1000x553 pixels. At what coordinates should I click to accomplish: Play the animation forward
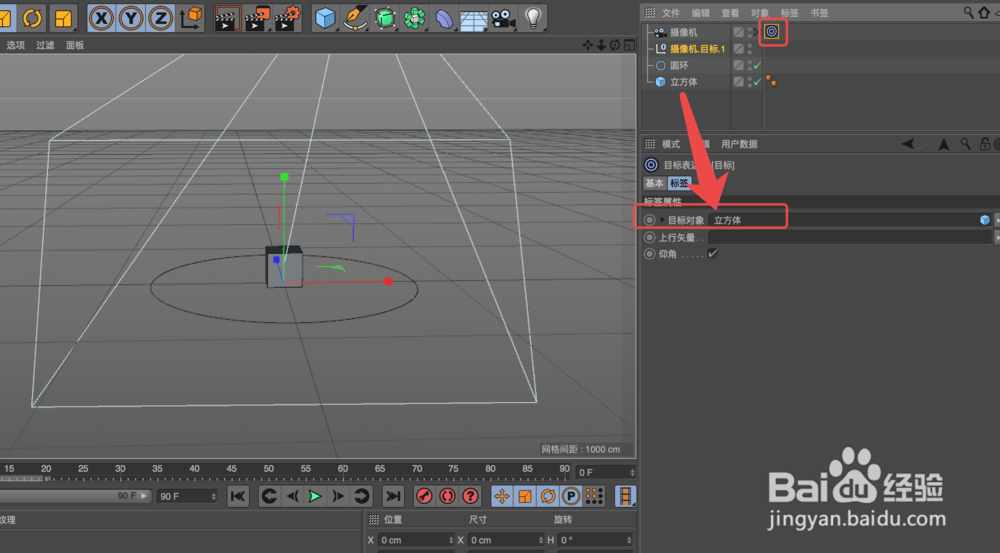pos(315,496)
